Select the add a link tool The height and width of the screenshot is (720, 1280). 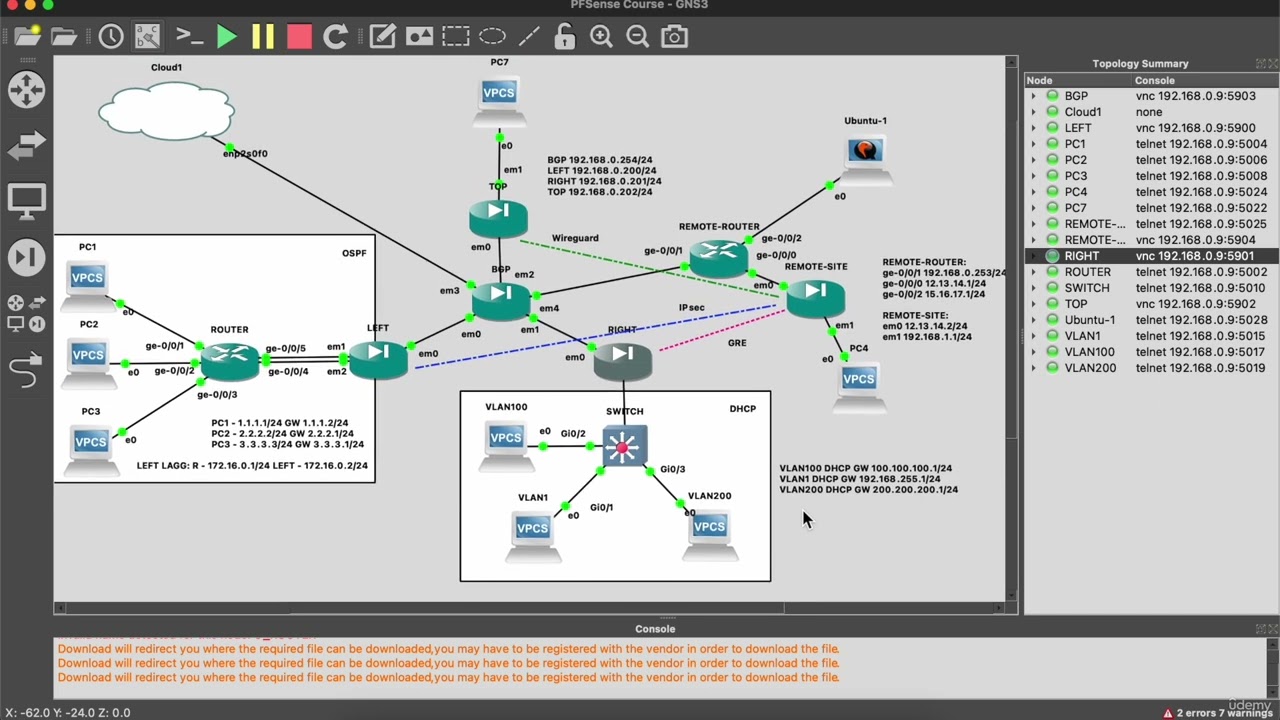click(26, 369)
